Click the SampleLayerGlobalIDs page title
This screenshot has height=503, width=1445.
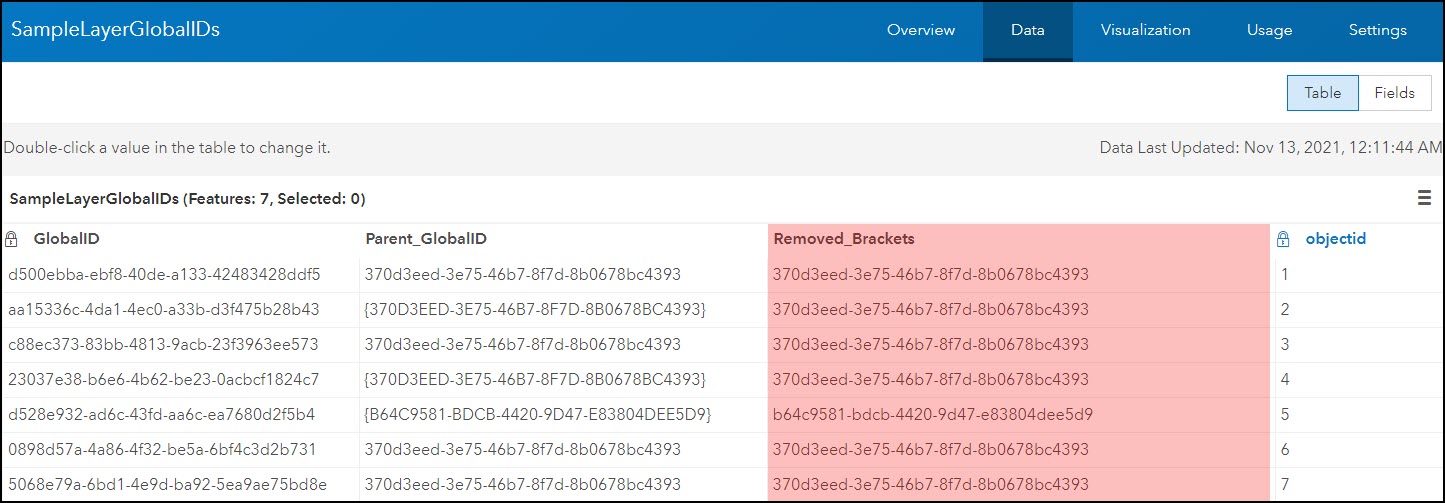click(x=115, y=30)
